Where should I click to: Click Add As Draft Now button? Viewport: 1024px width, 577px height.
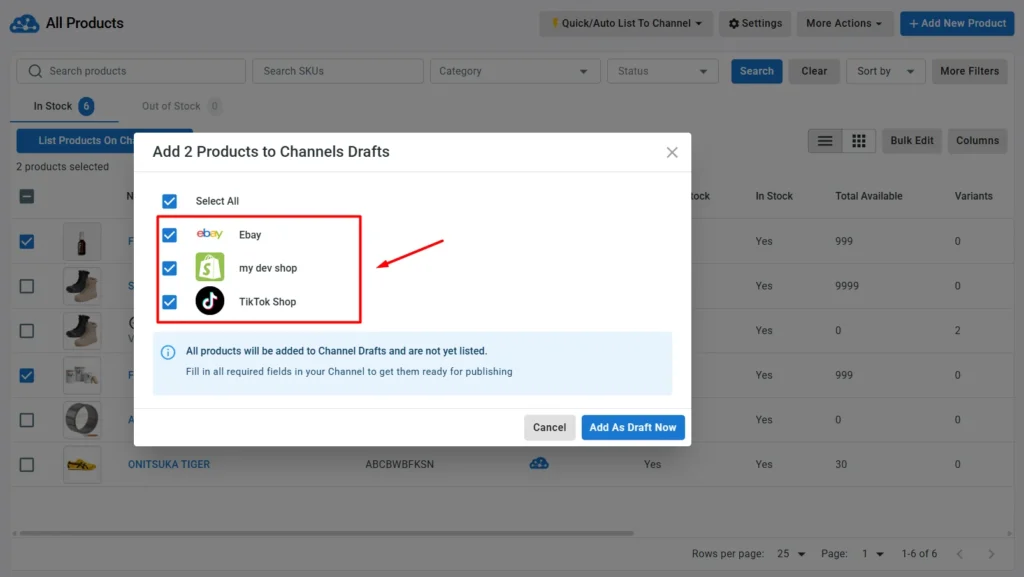(633, 428)
